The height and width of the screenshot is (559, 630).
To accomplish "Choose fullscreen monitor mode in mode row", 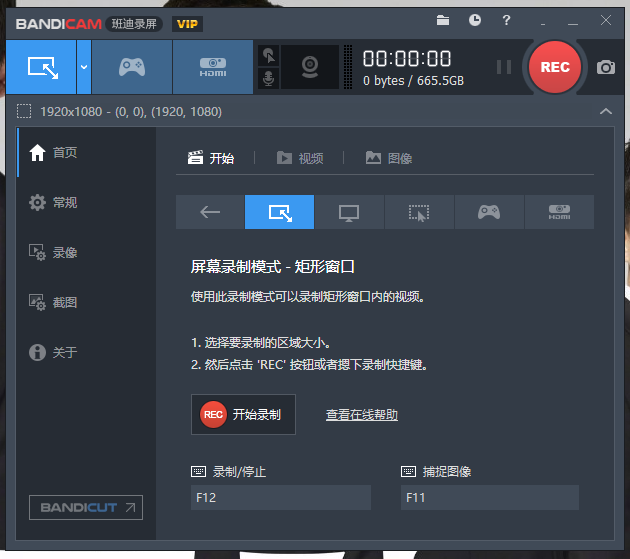I will click(x=349, y=212).
